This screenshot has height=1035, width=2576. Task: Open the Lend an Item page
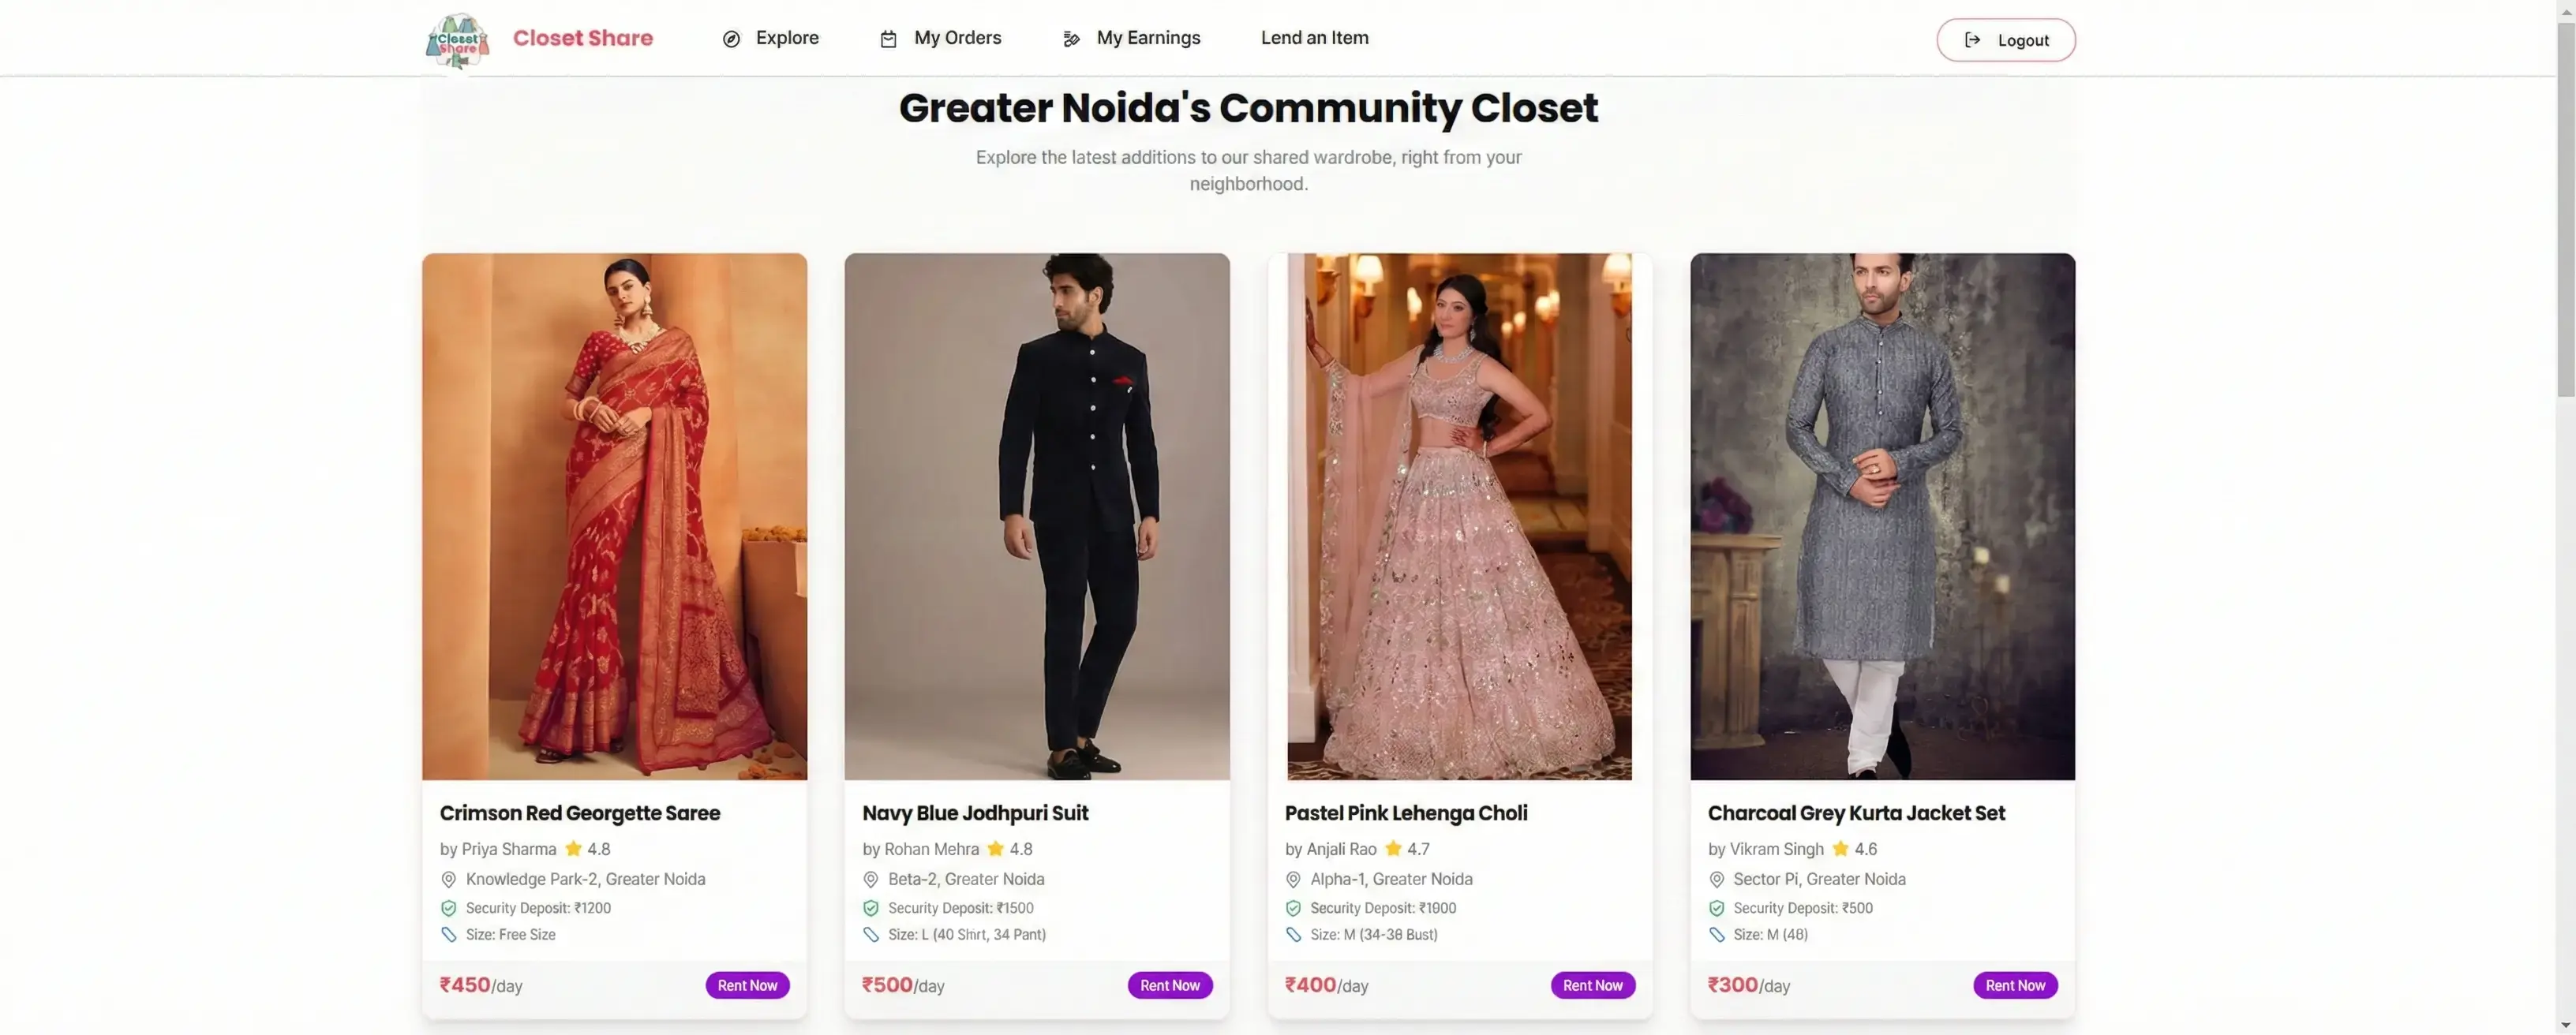click(1314, 38)
